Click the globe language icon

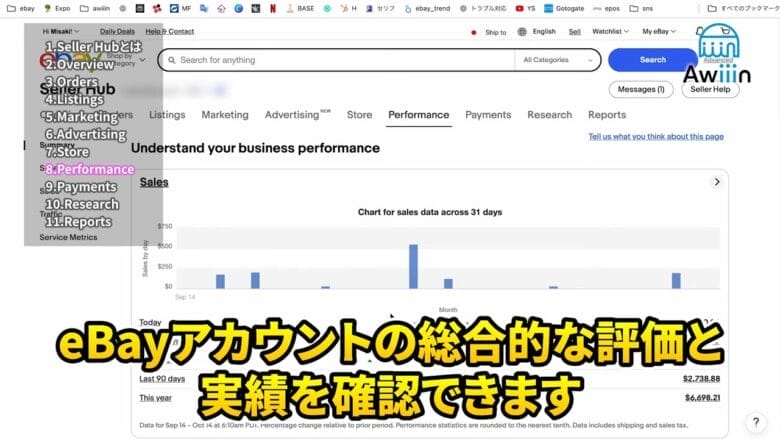click(x=522, y=32)
